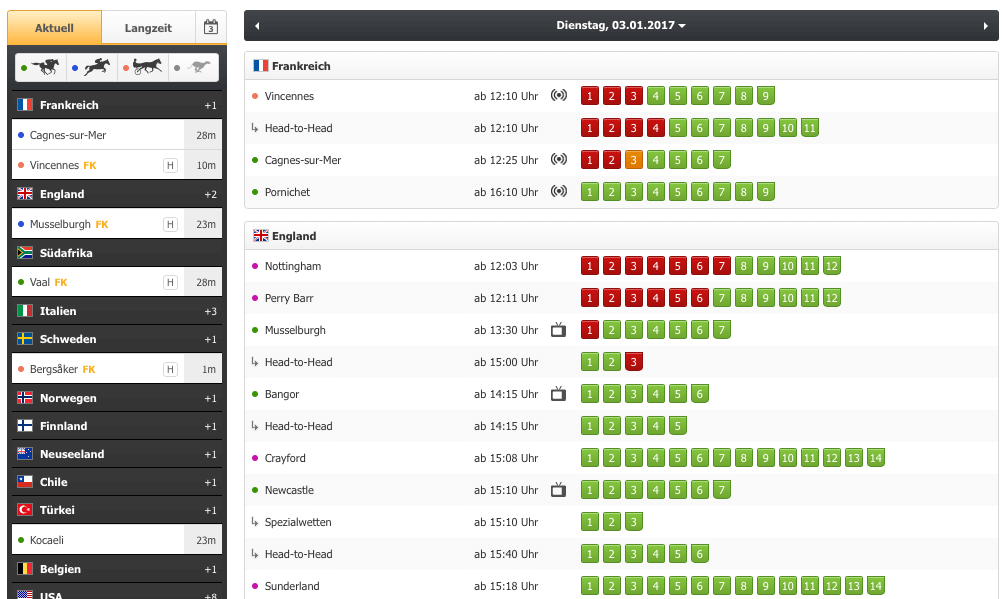The height and width of the screenshot is (599, 1003).
Task: Open Kocaeli in the sidebar list
Action: point(50,540)
